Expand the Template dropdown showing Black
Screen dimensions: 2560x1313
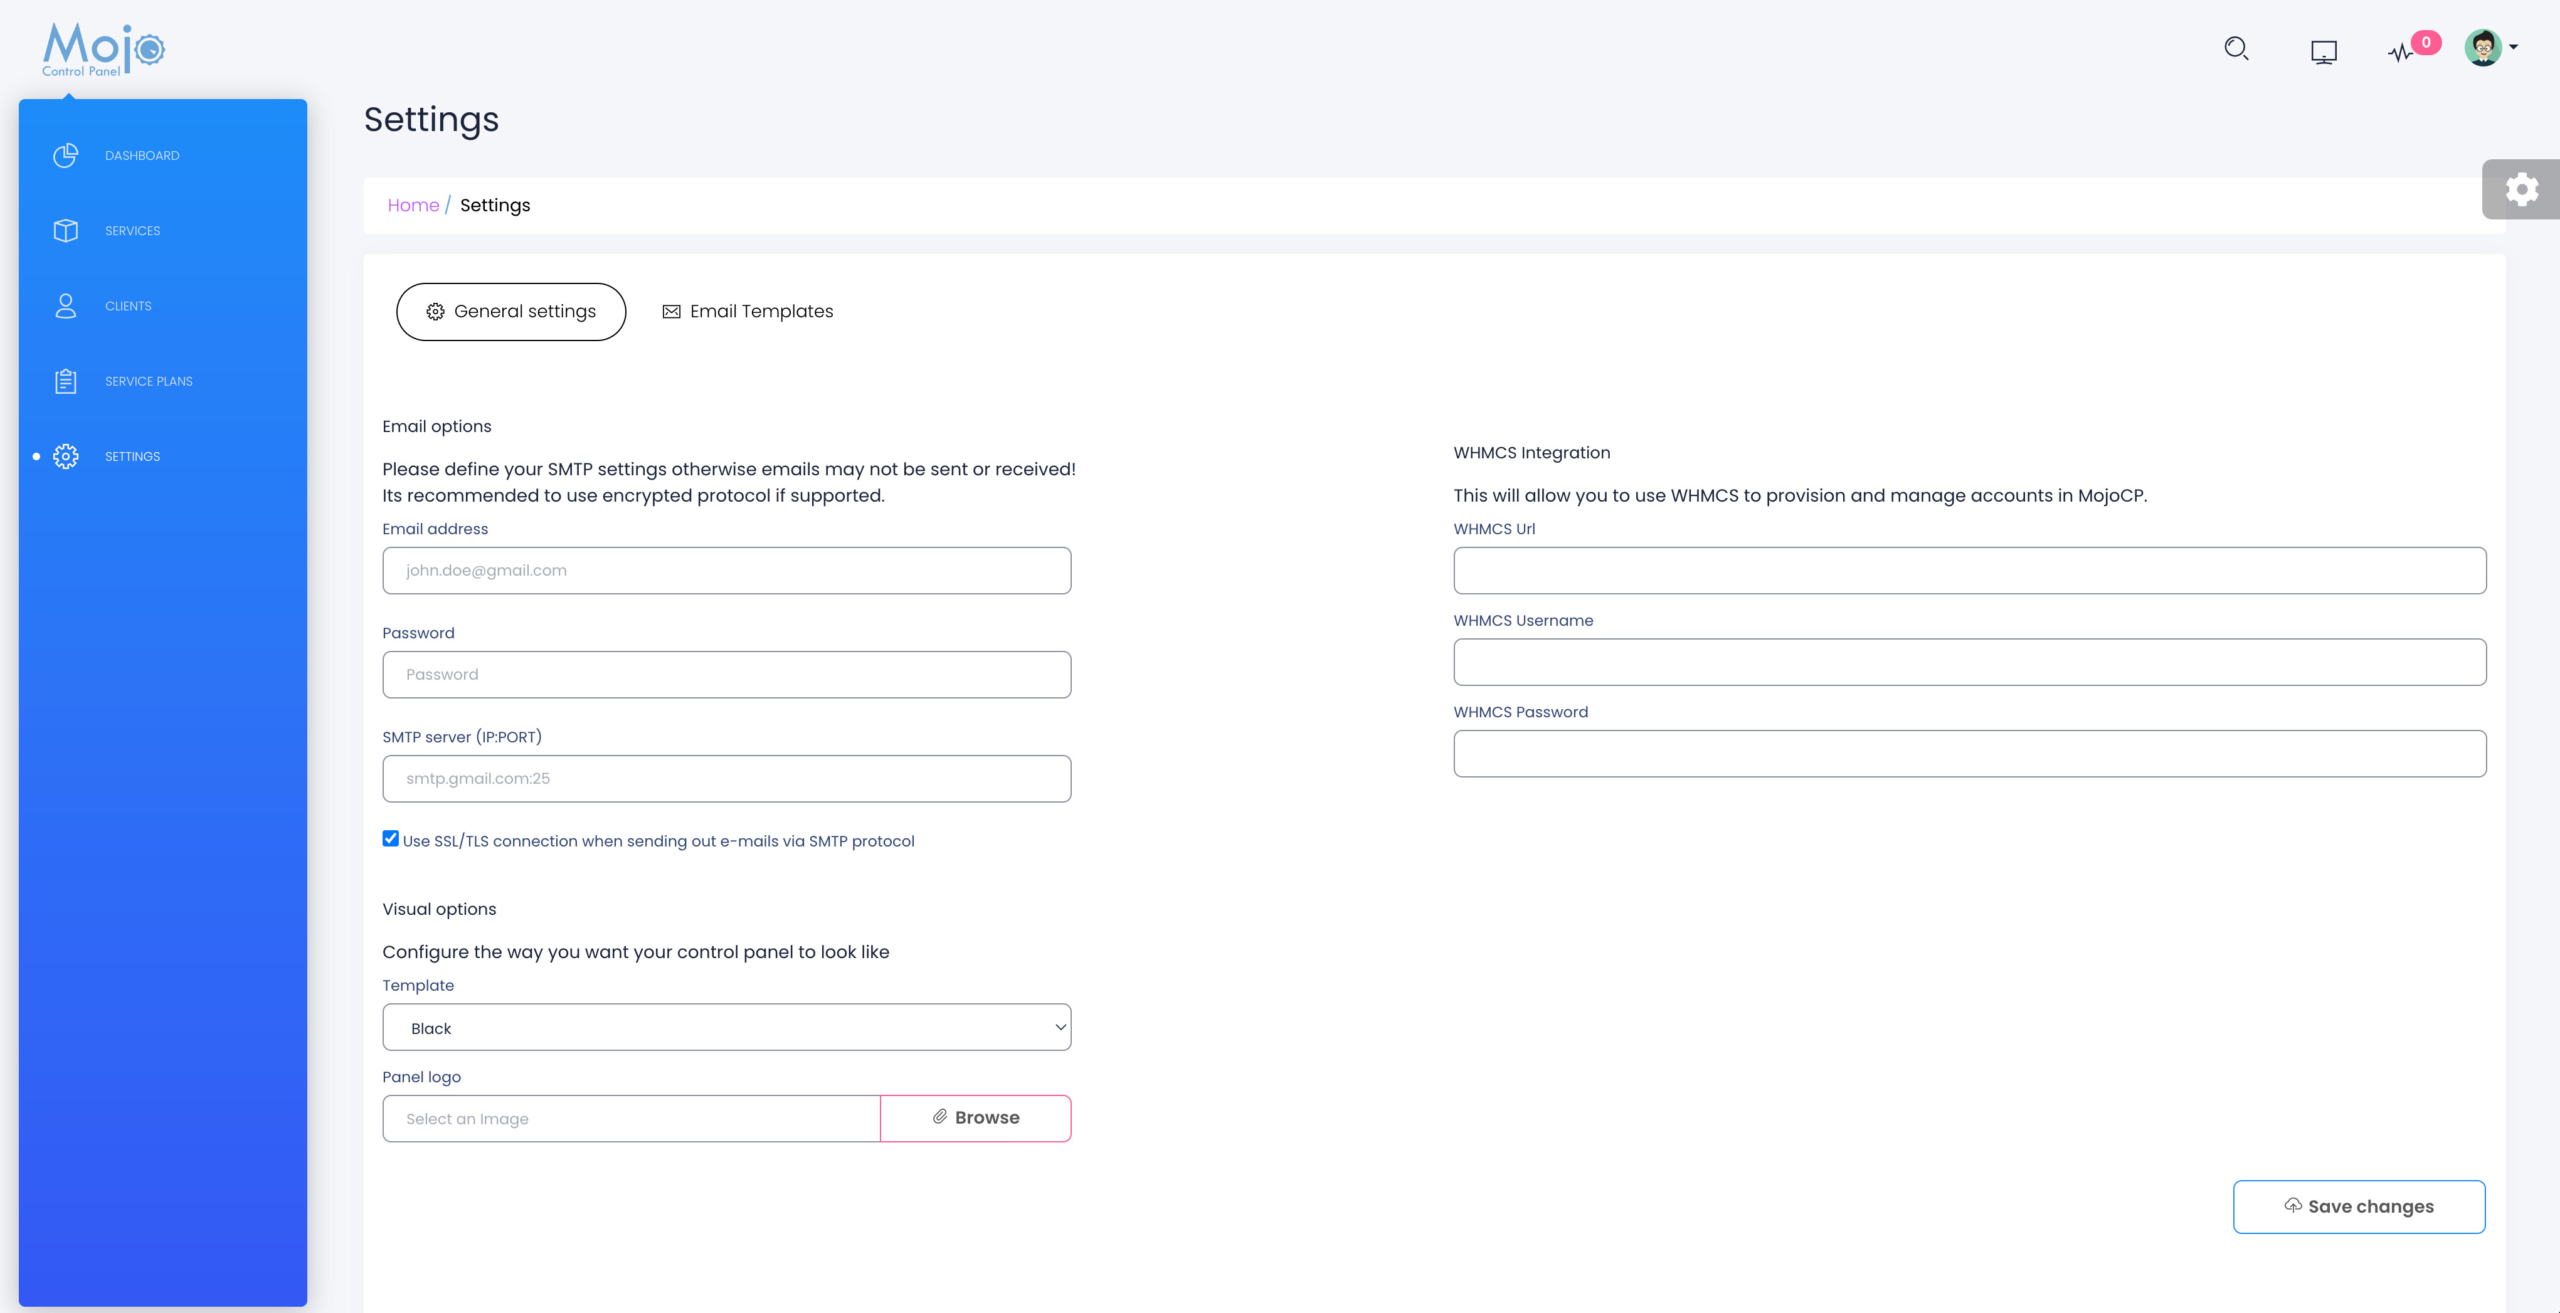[726, 1027]
